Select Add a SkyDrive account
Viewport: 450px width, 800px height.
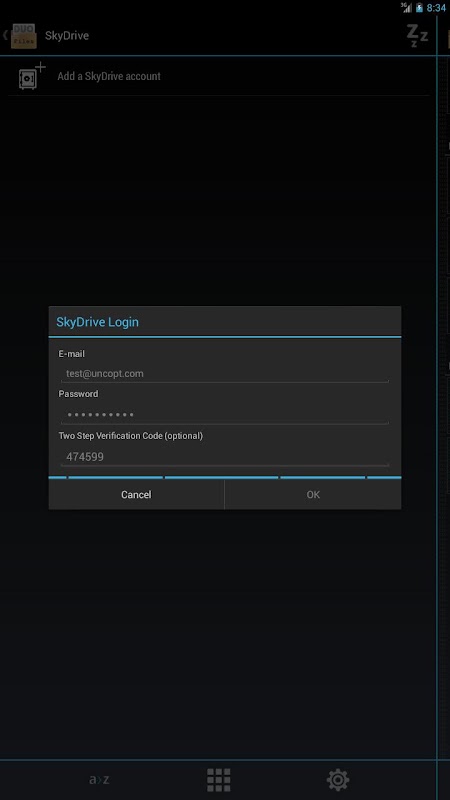218,76
